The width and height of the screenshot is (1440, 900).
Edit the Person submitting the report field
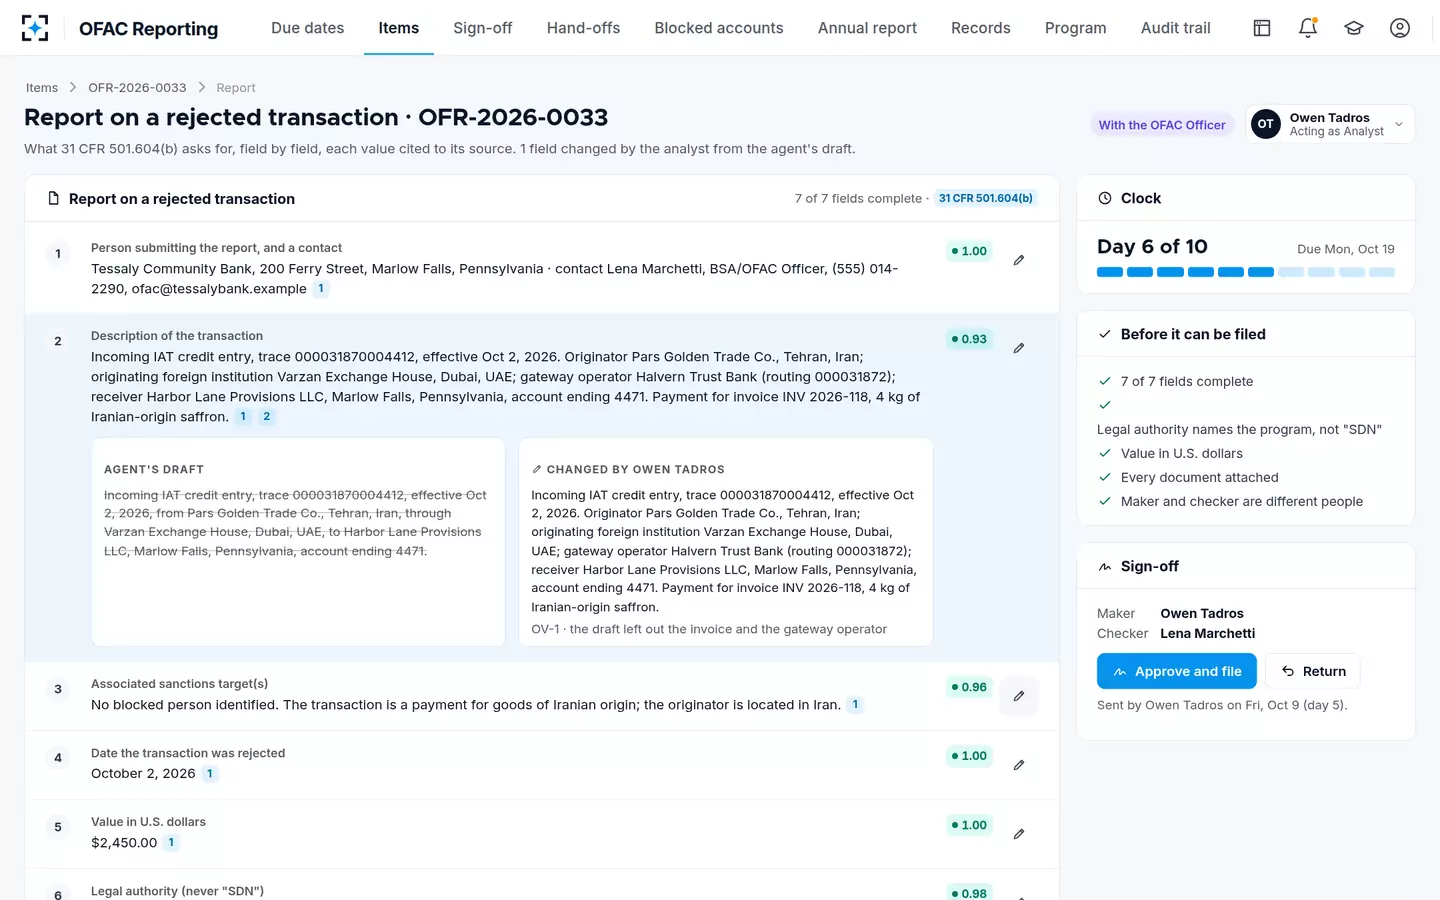click(x=1019, y=260)
